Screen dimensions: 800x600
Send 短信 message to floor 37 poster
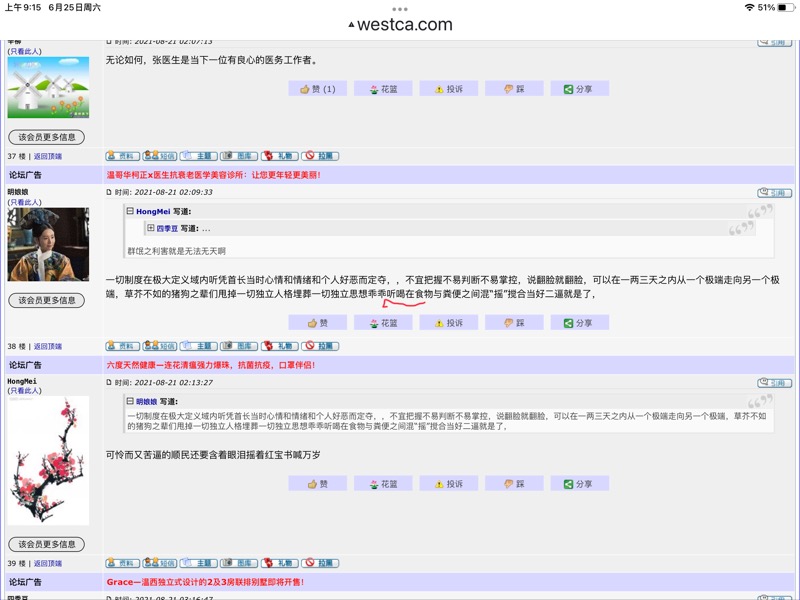[x=160, y=156]
